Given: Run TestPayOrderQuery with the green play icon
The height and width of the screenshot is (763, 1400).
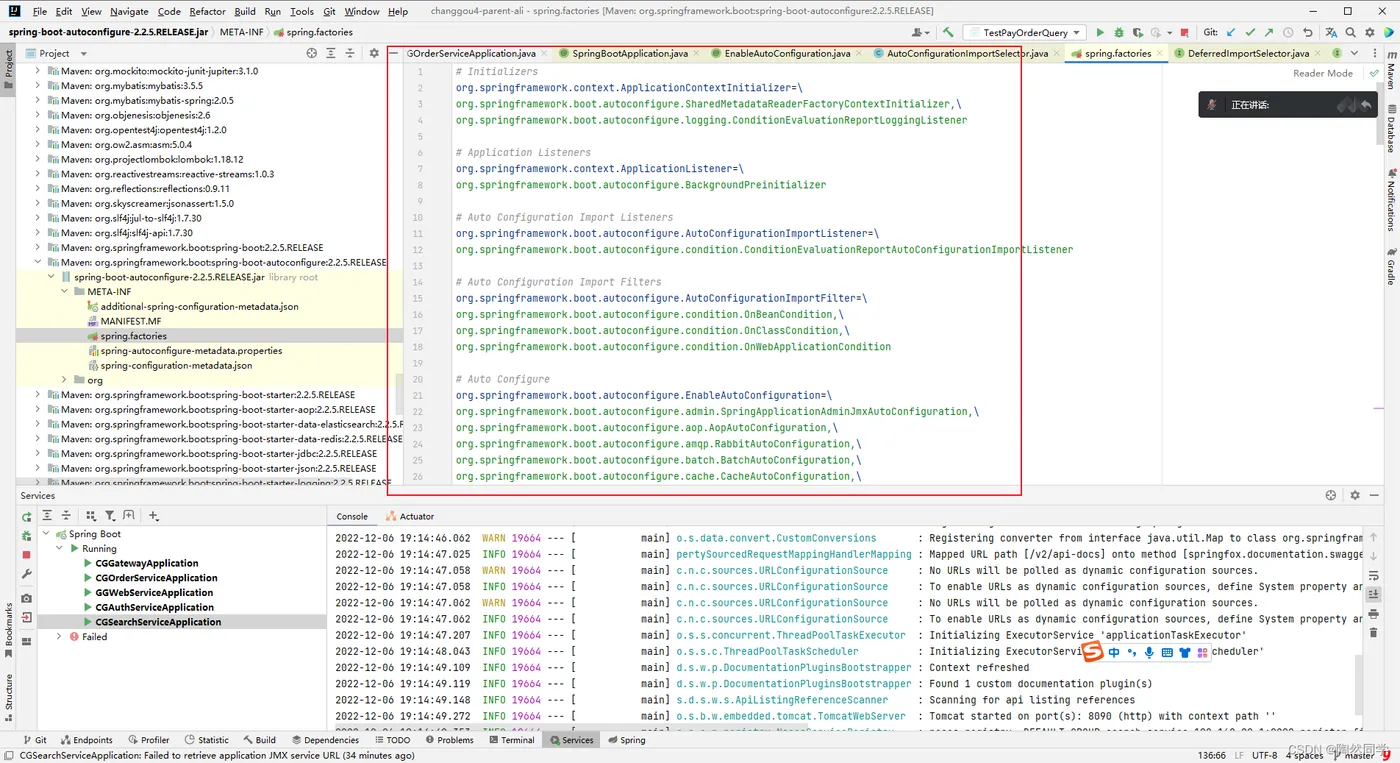Looking at the screenshot, I should [1100, 33].
